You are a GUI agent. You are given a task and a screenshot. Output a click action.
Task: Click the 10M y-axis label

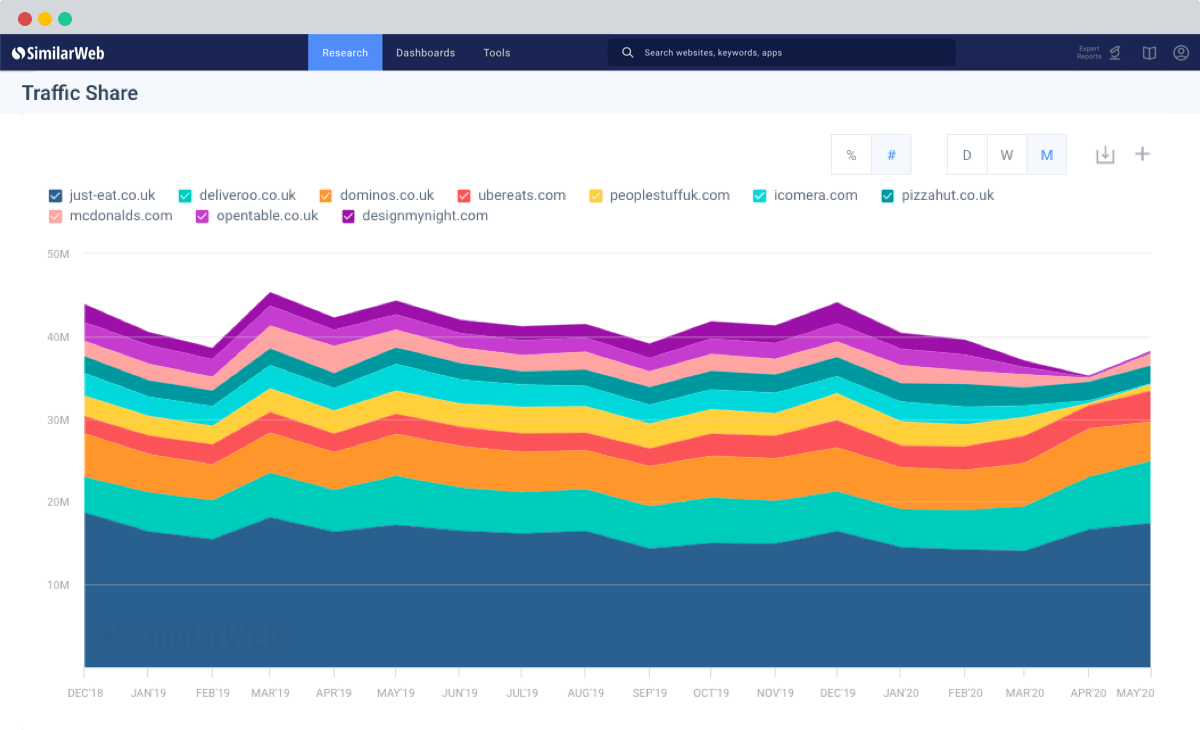coord(58,585)
